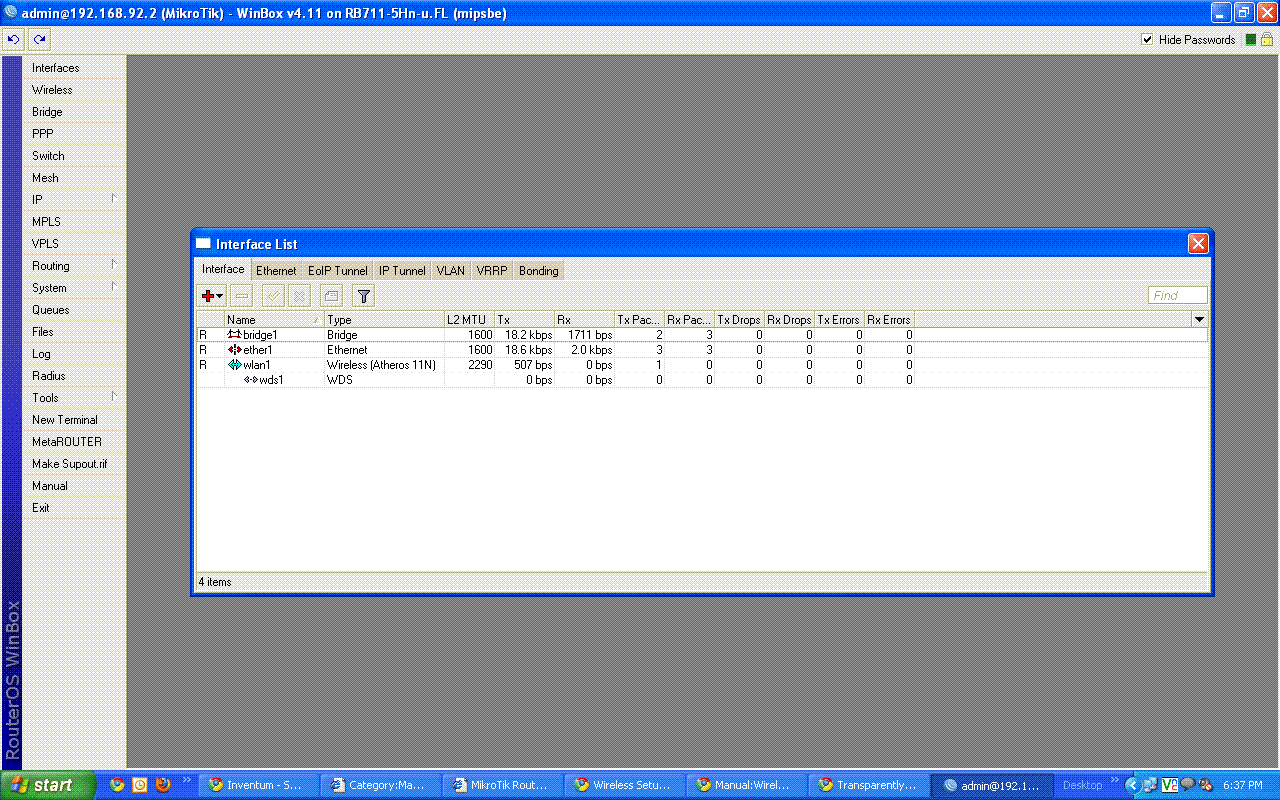Click Make Supout.rif in the sidebar
Image resolution: width=1280 pixels, height=800 pixels.
click(x=75, y=464)
